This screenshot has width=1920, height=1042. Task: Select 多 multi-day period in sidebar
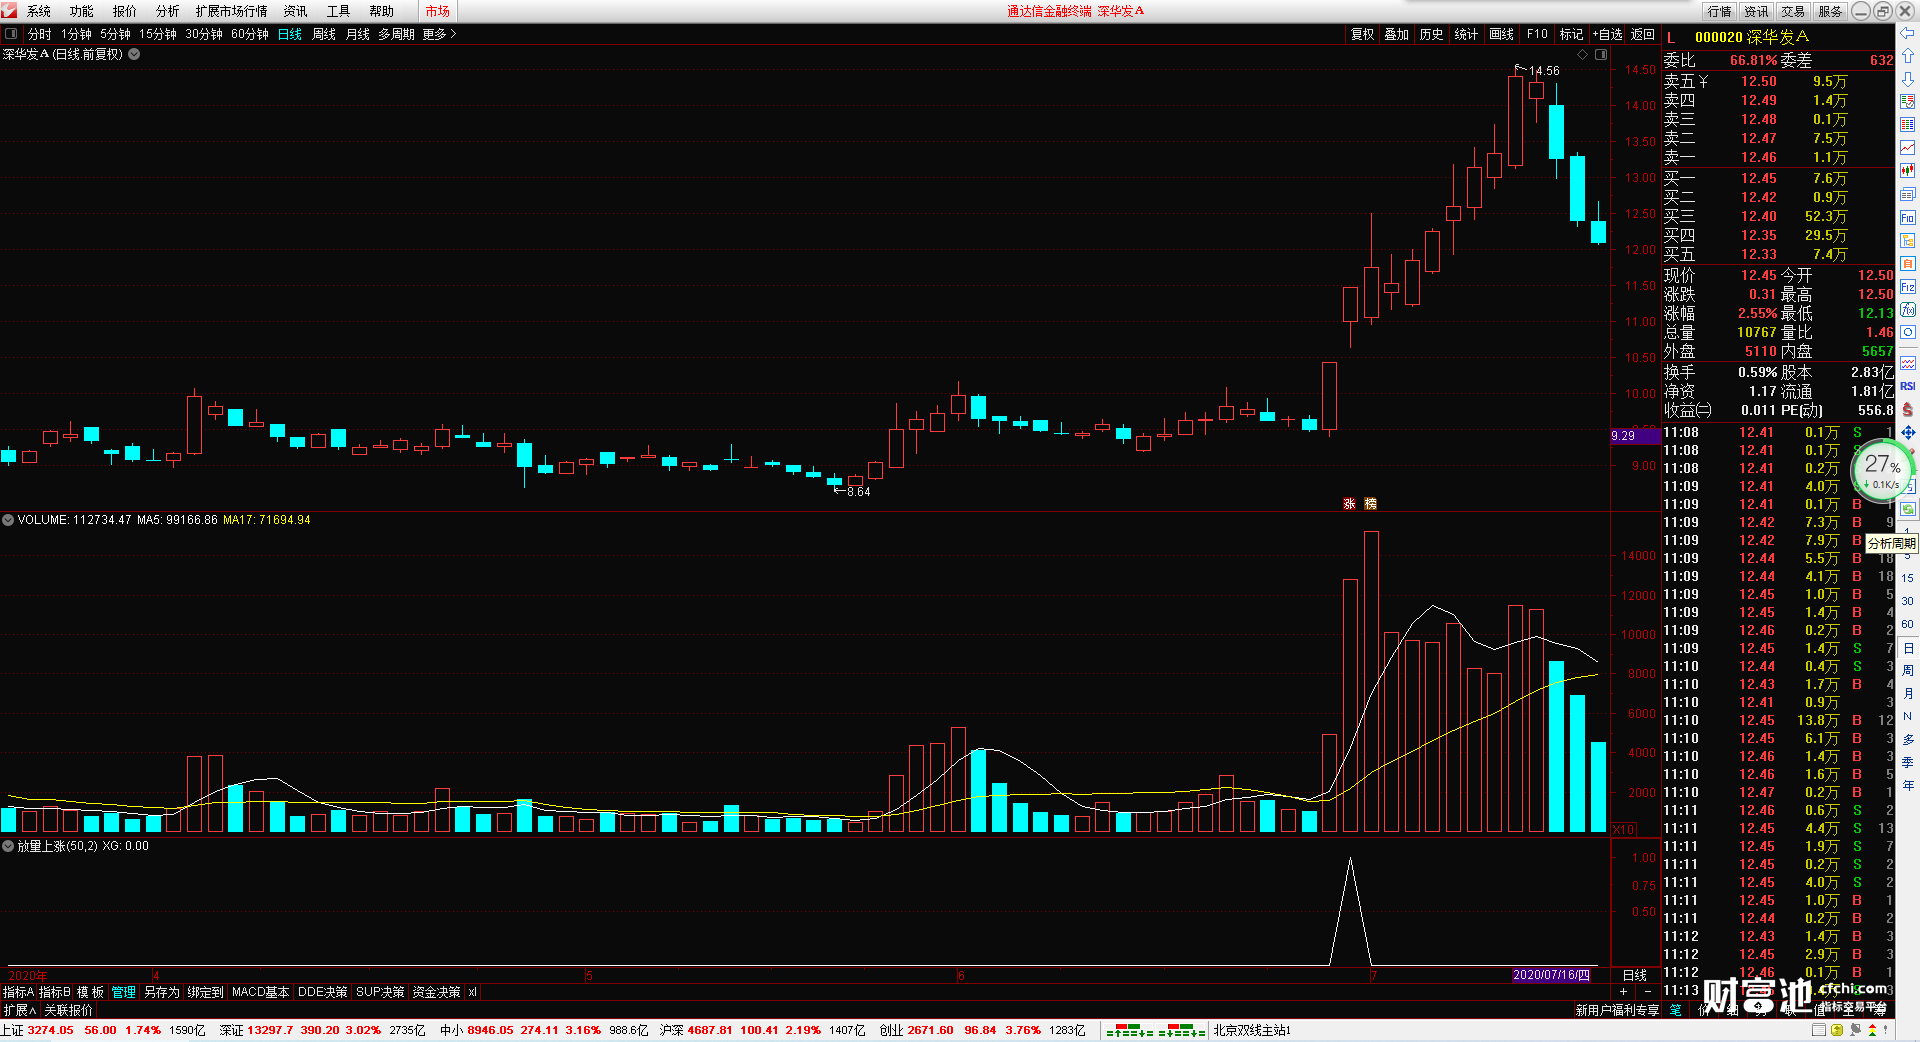1908,740
